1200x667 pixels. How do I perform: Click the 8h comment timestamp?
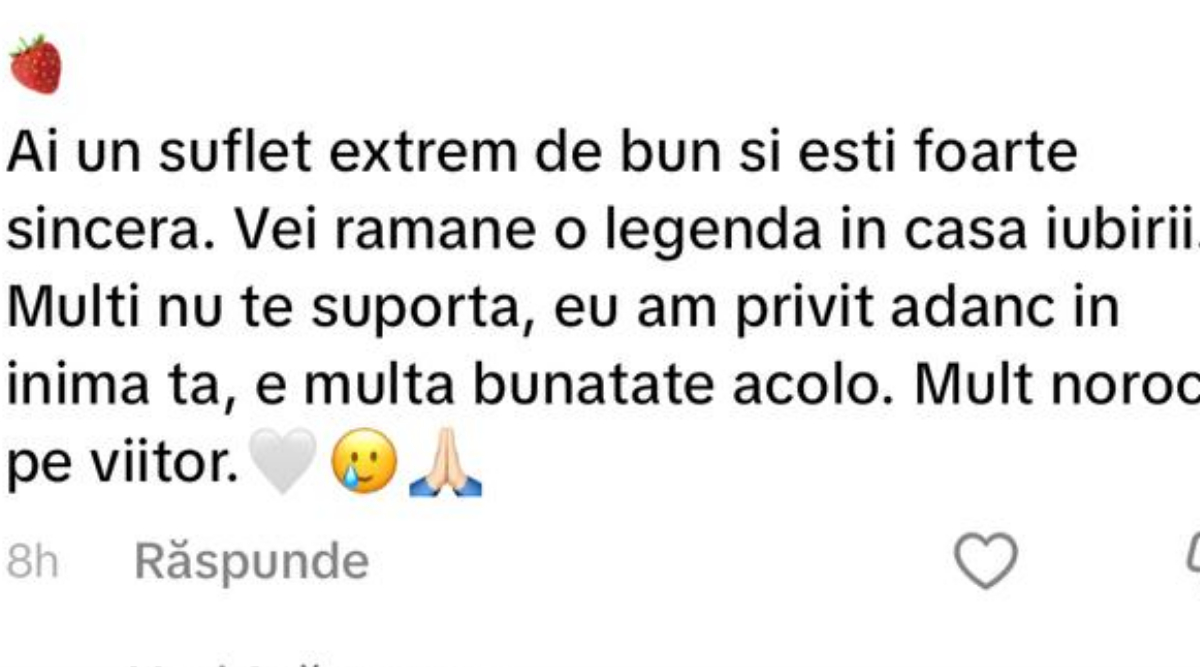pos(32,562)
